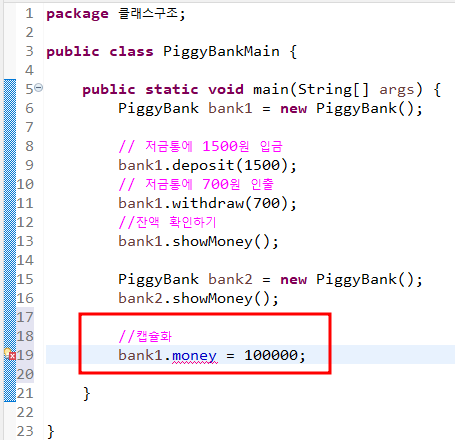
Task: Click the 저금통에 1500원 입금 comment
Action: coord(200,146)
